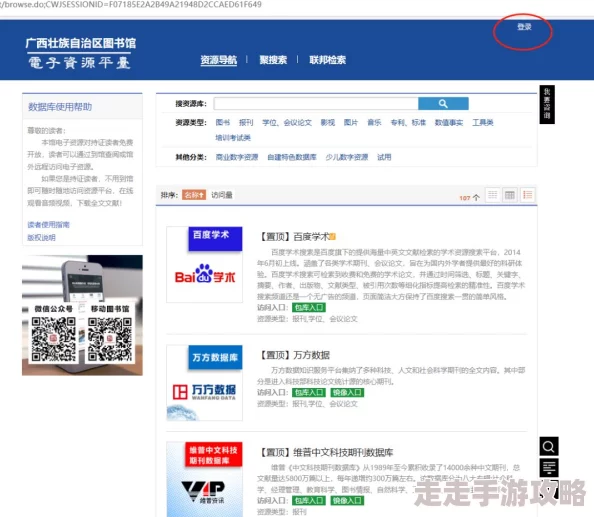The height and width of the screenshot is (517, 594).
Task: Open 版权说明 link
Action: [41, 237]
